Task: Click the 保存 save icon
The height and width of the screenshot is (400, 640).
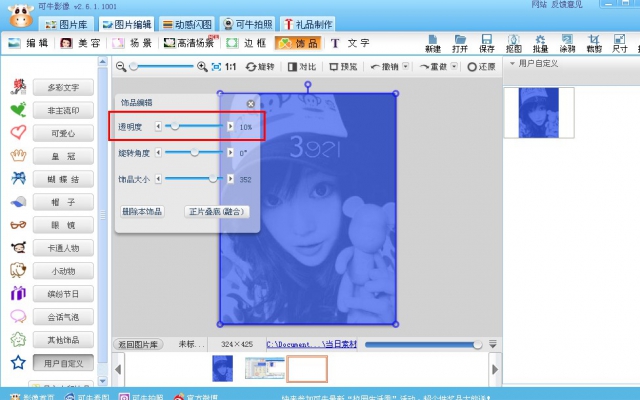Action: (487, 44)
